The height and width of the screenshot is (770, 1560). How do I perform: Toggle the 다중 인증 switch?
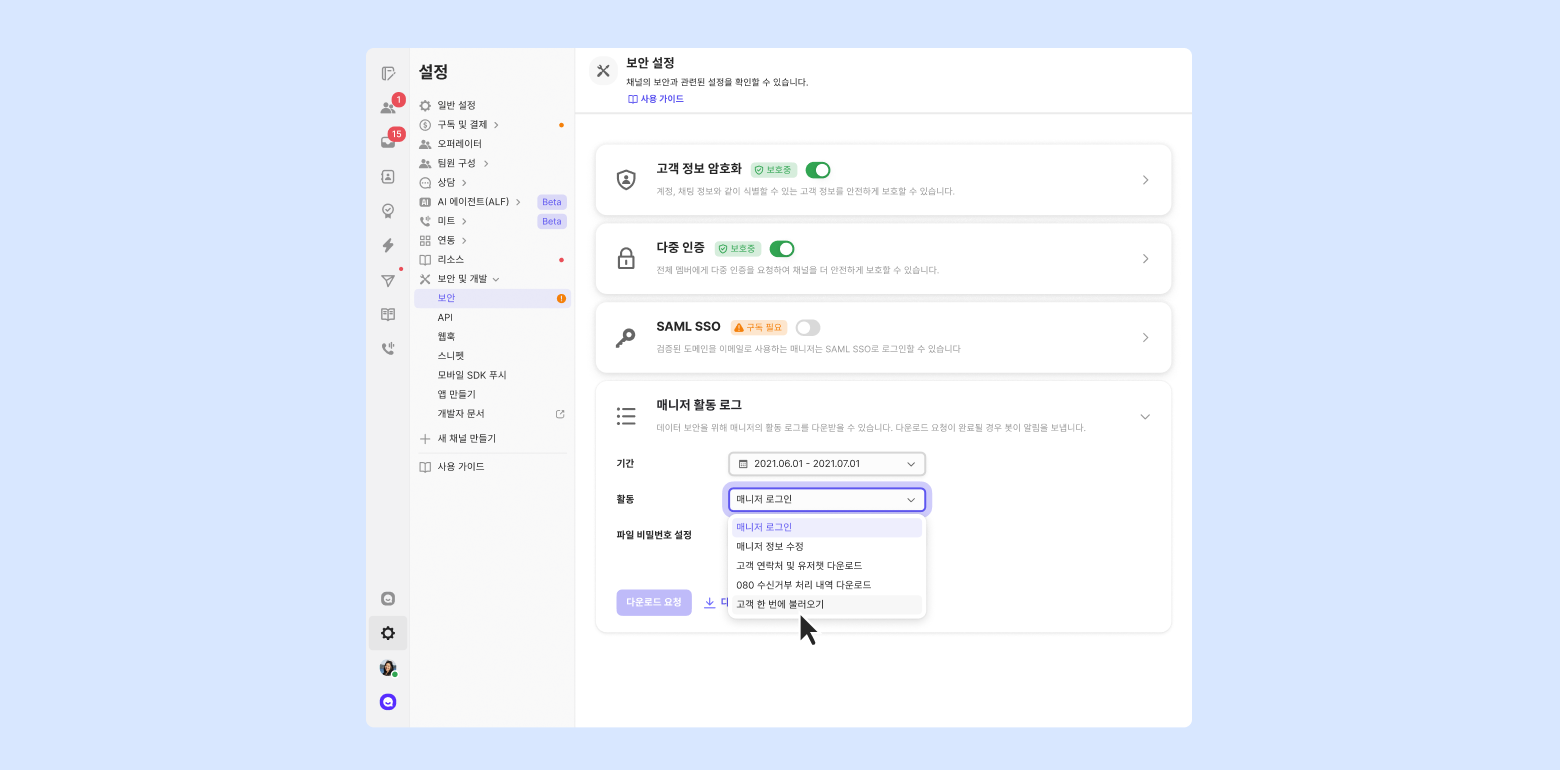[x=782, y=249]
